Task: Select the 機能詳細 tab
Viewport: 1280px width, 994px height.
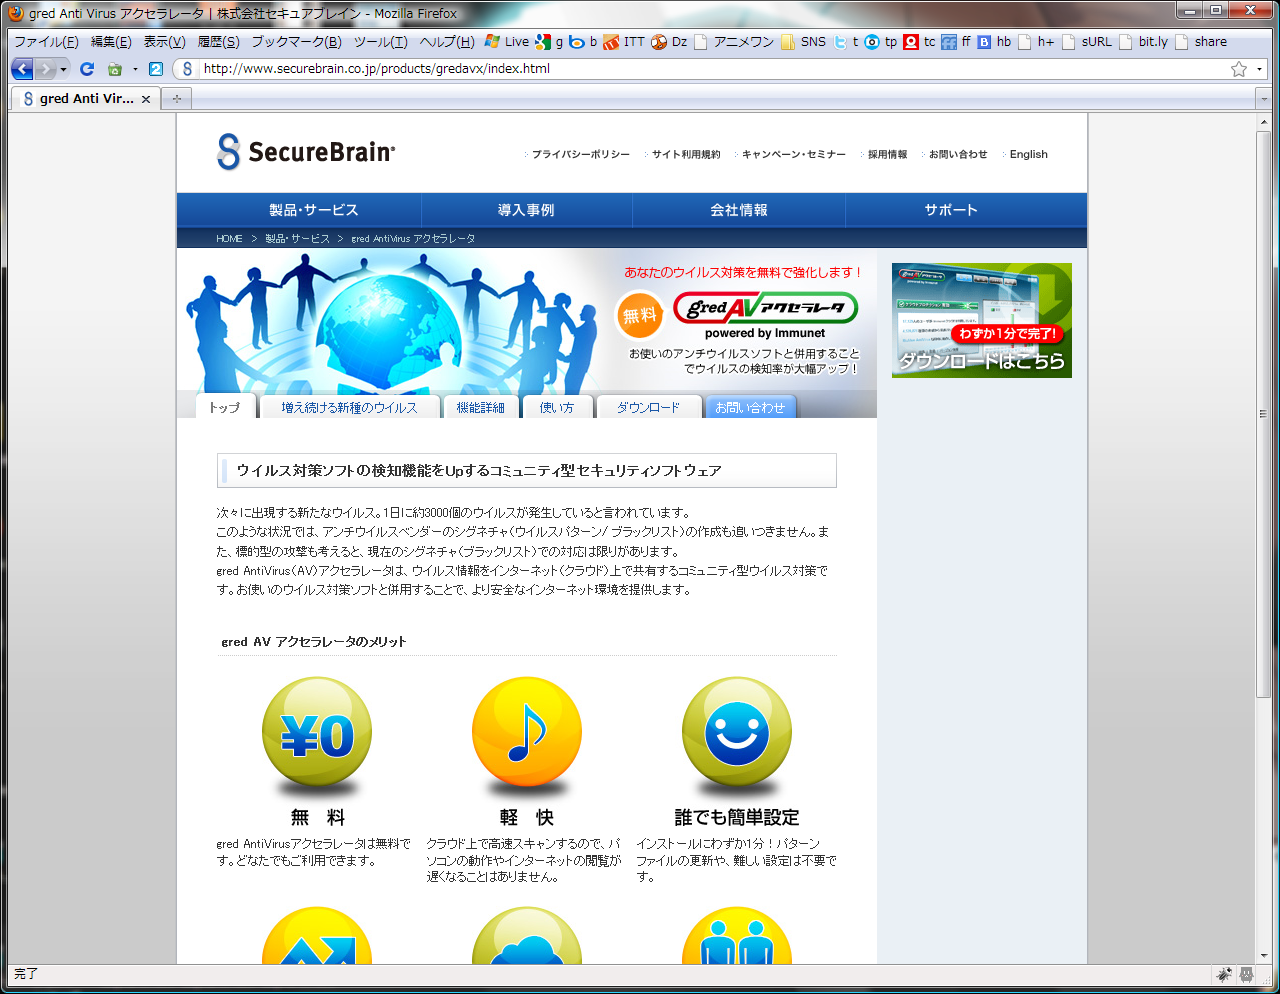Action: pyautogui.click(x=481, y=408)
